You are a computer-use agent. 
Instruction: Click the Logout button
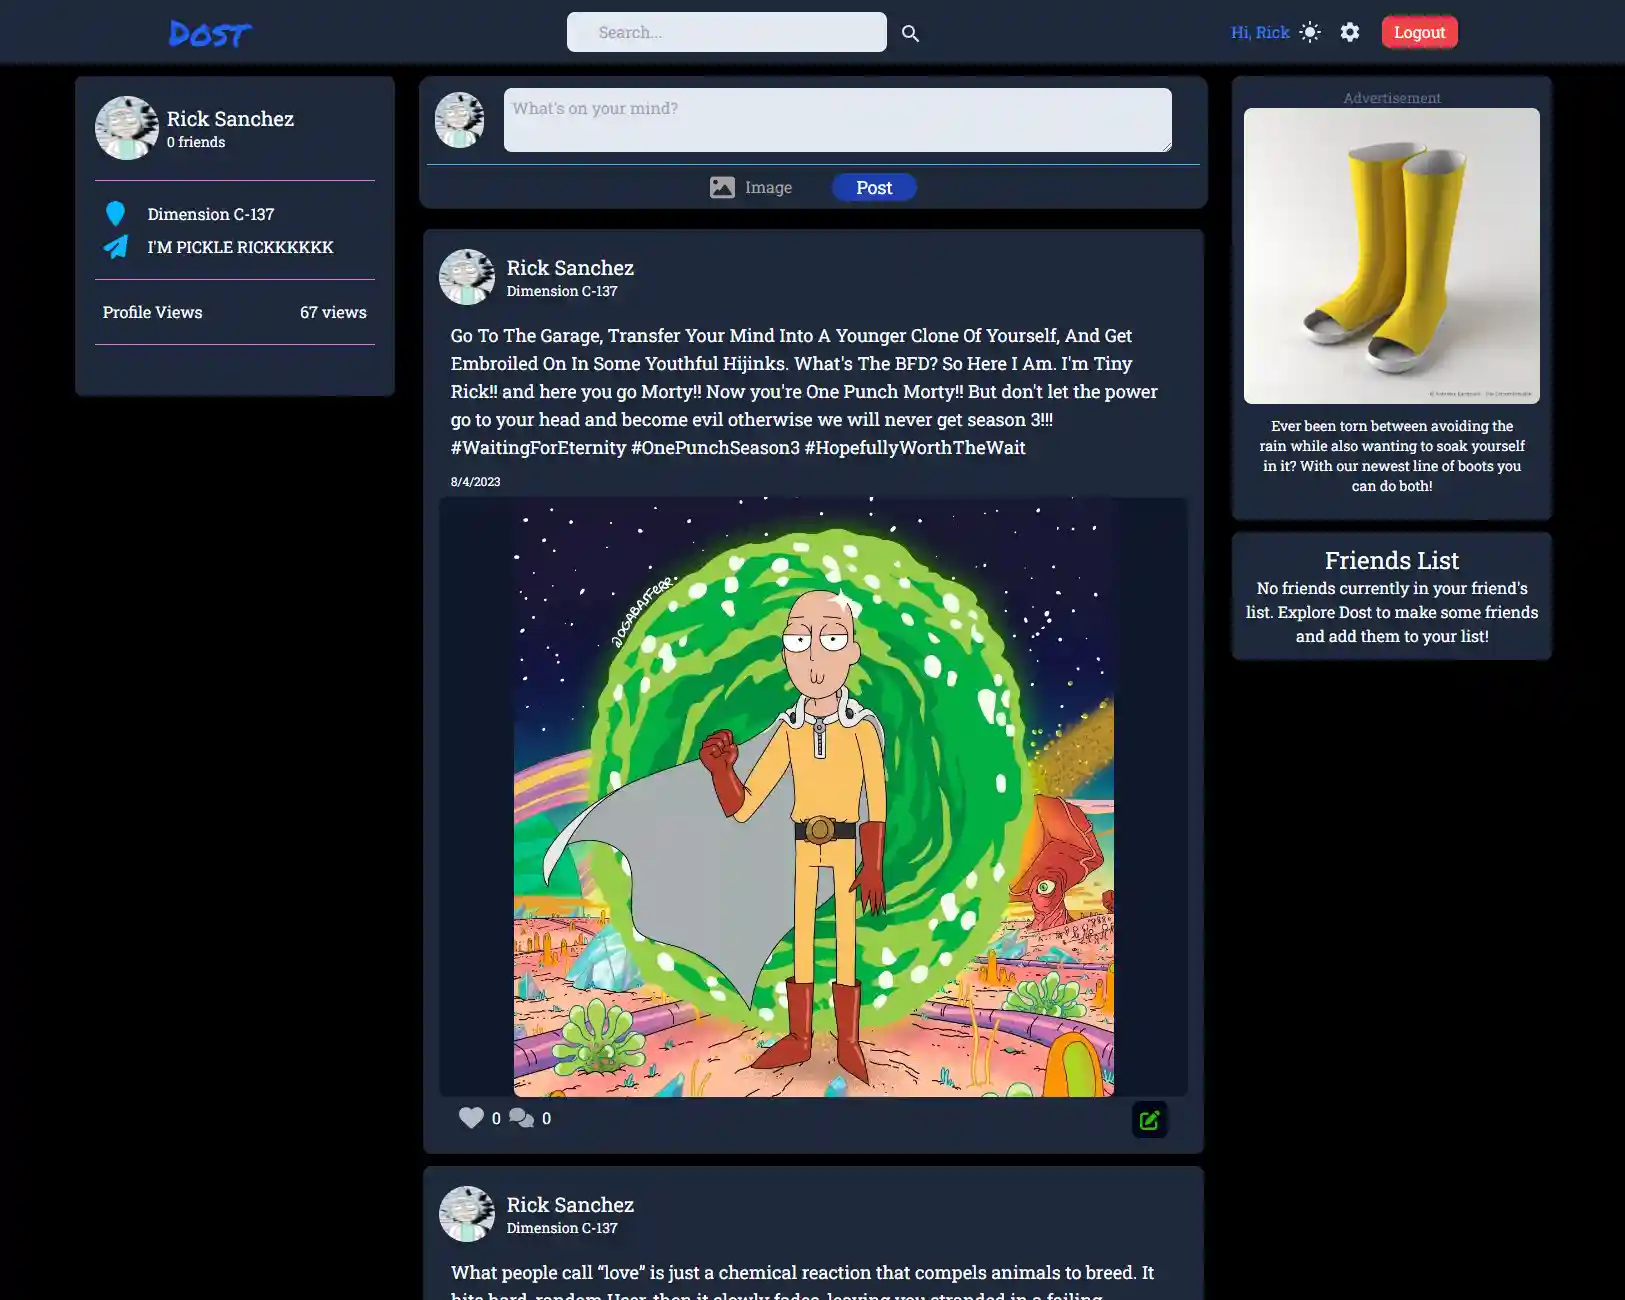tap(1418, 31)
